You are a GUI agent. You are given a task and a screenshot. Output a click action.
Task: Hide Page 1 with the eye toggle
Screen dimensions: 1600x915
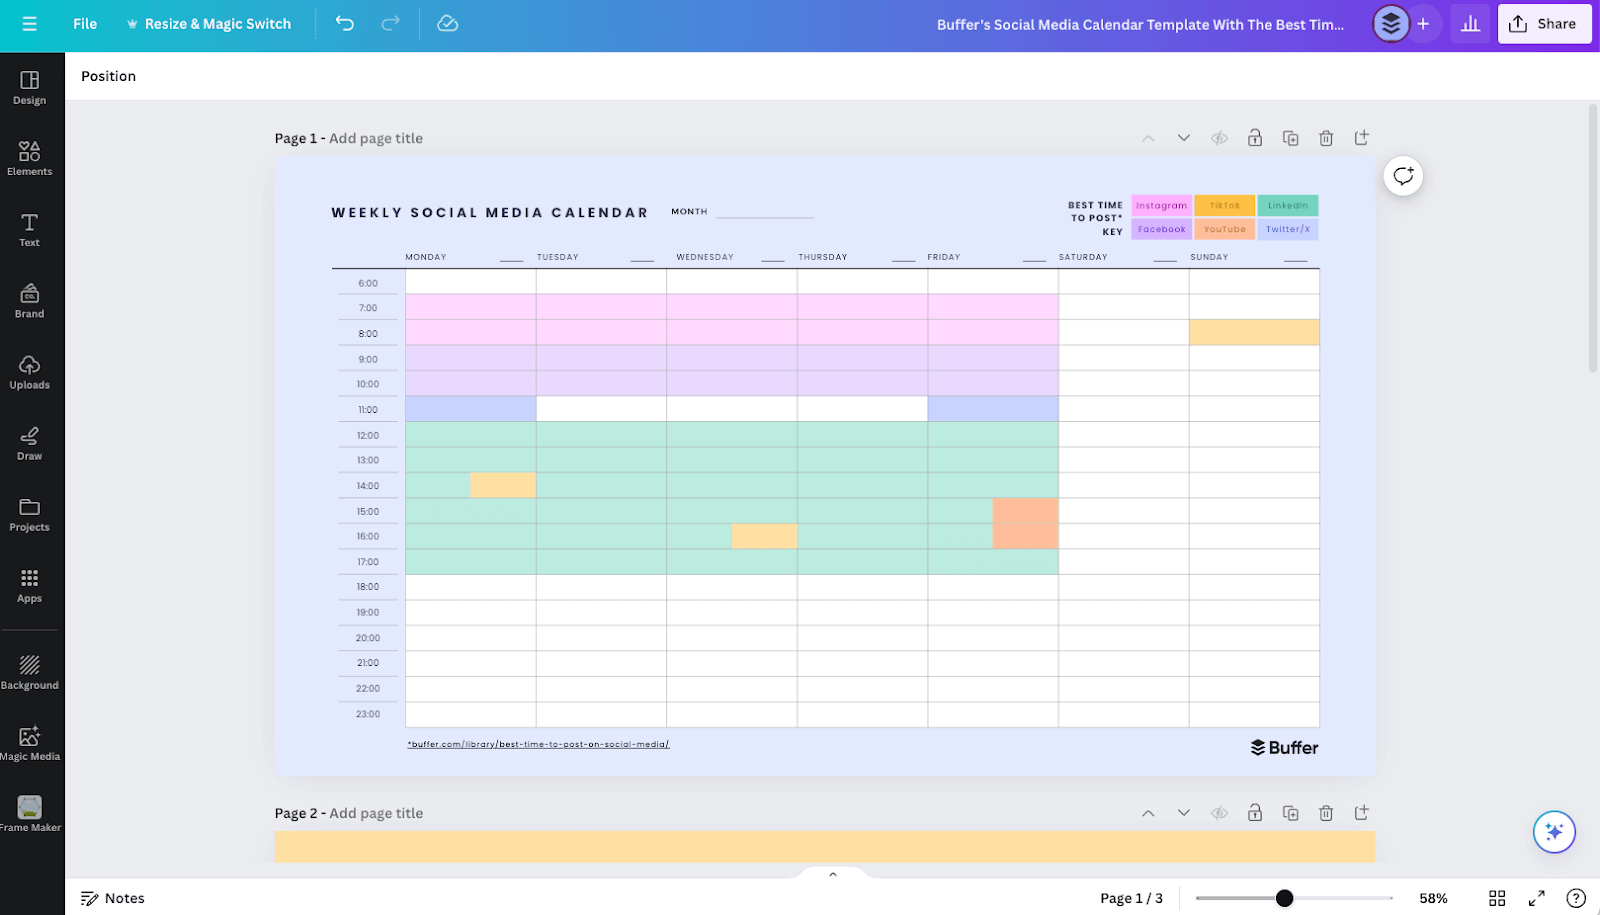tap(1219, 138)
